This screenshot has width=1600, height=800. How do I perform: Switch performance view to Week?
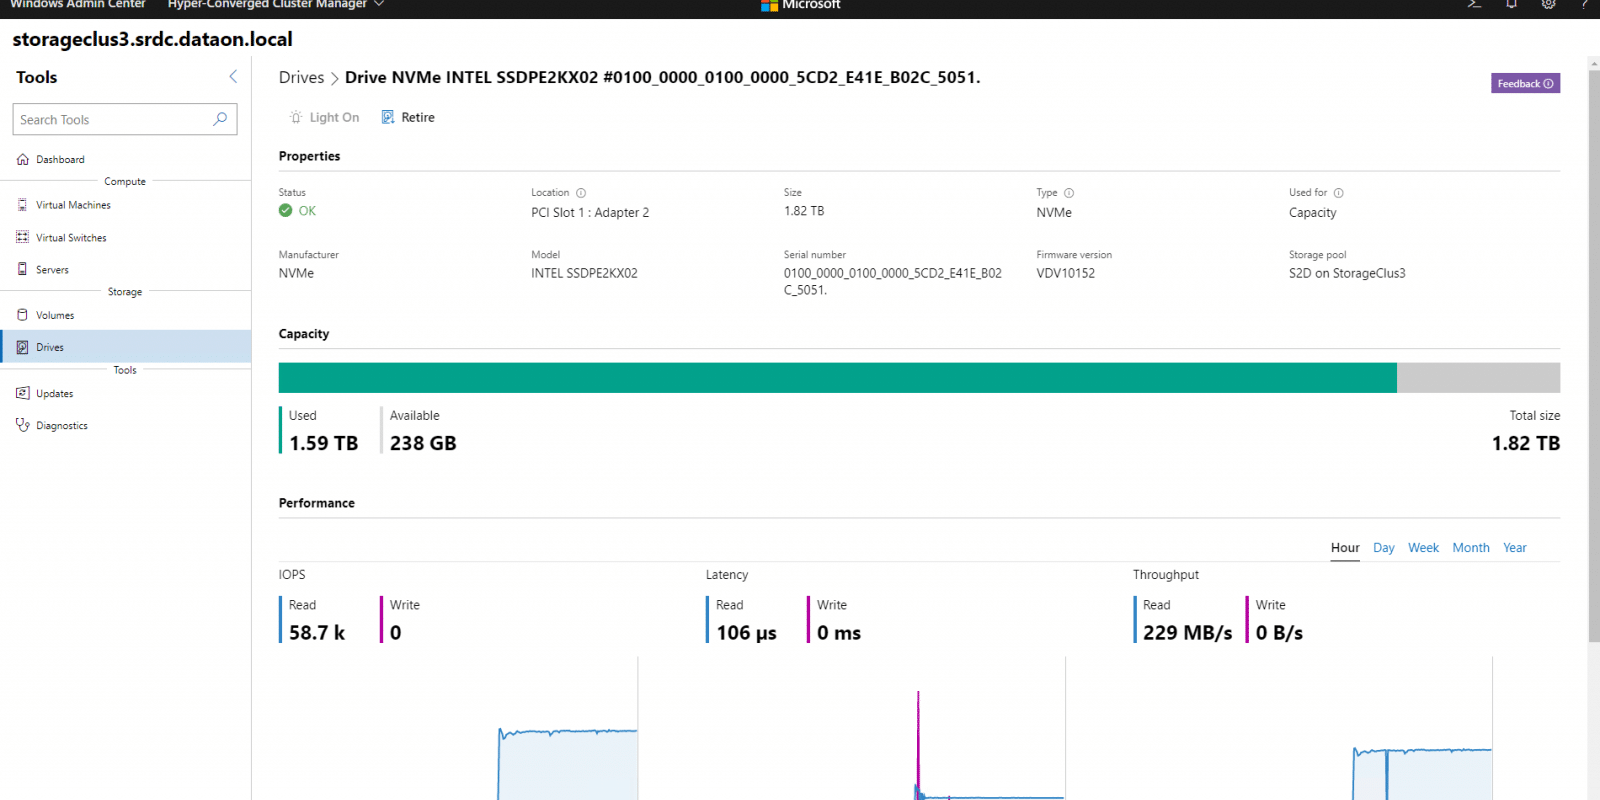click(1423, 548)
